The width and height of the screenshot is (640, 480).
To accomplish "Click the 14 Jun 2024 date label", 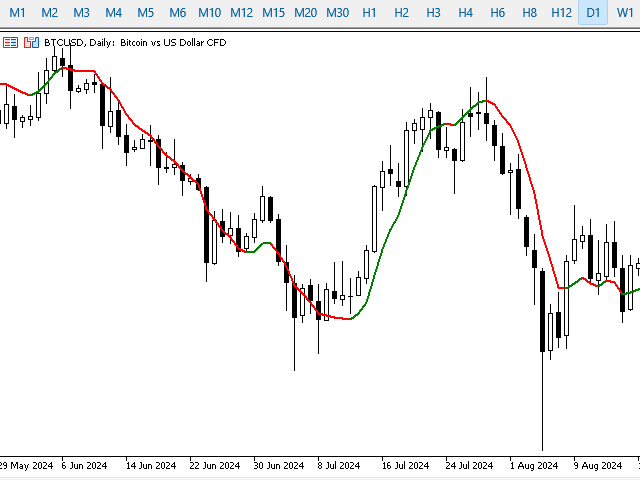I will click(151, 465).
